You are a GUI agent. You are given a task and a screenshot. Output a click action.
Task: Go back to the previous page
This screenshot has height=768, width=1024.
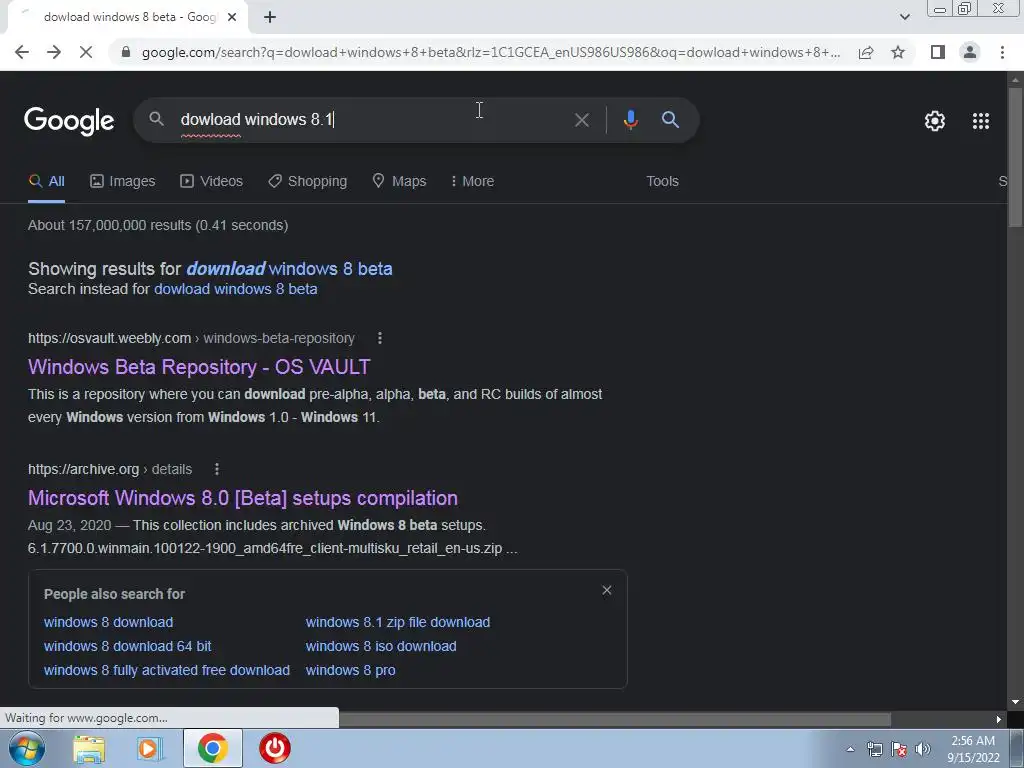[22, 52]
